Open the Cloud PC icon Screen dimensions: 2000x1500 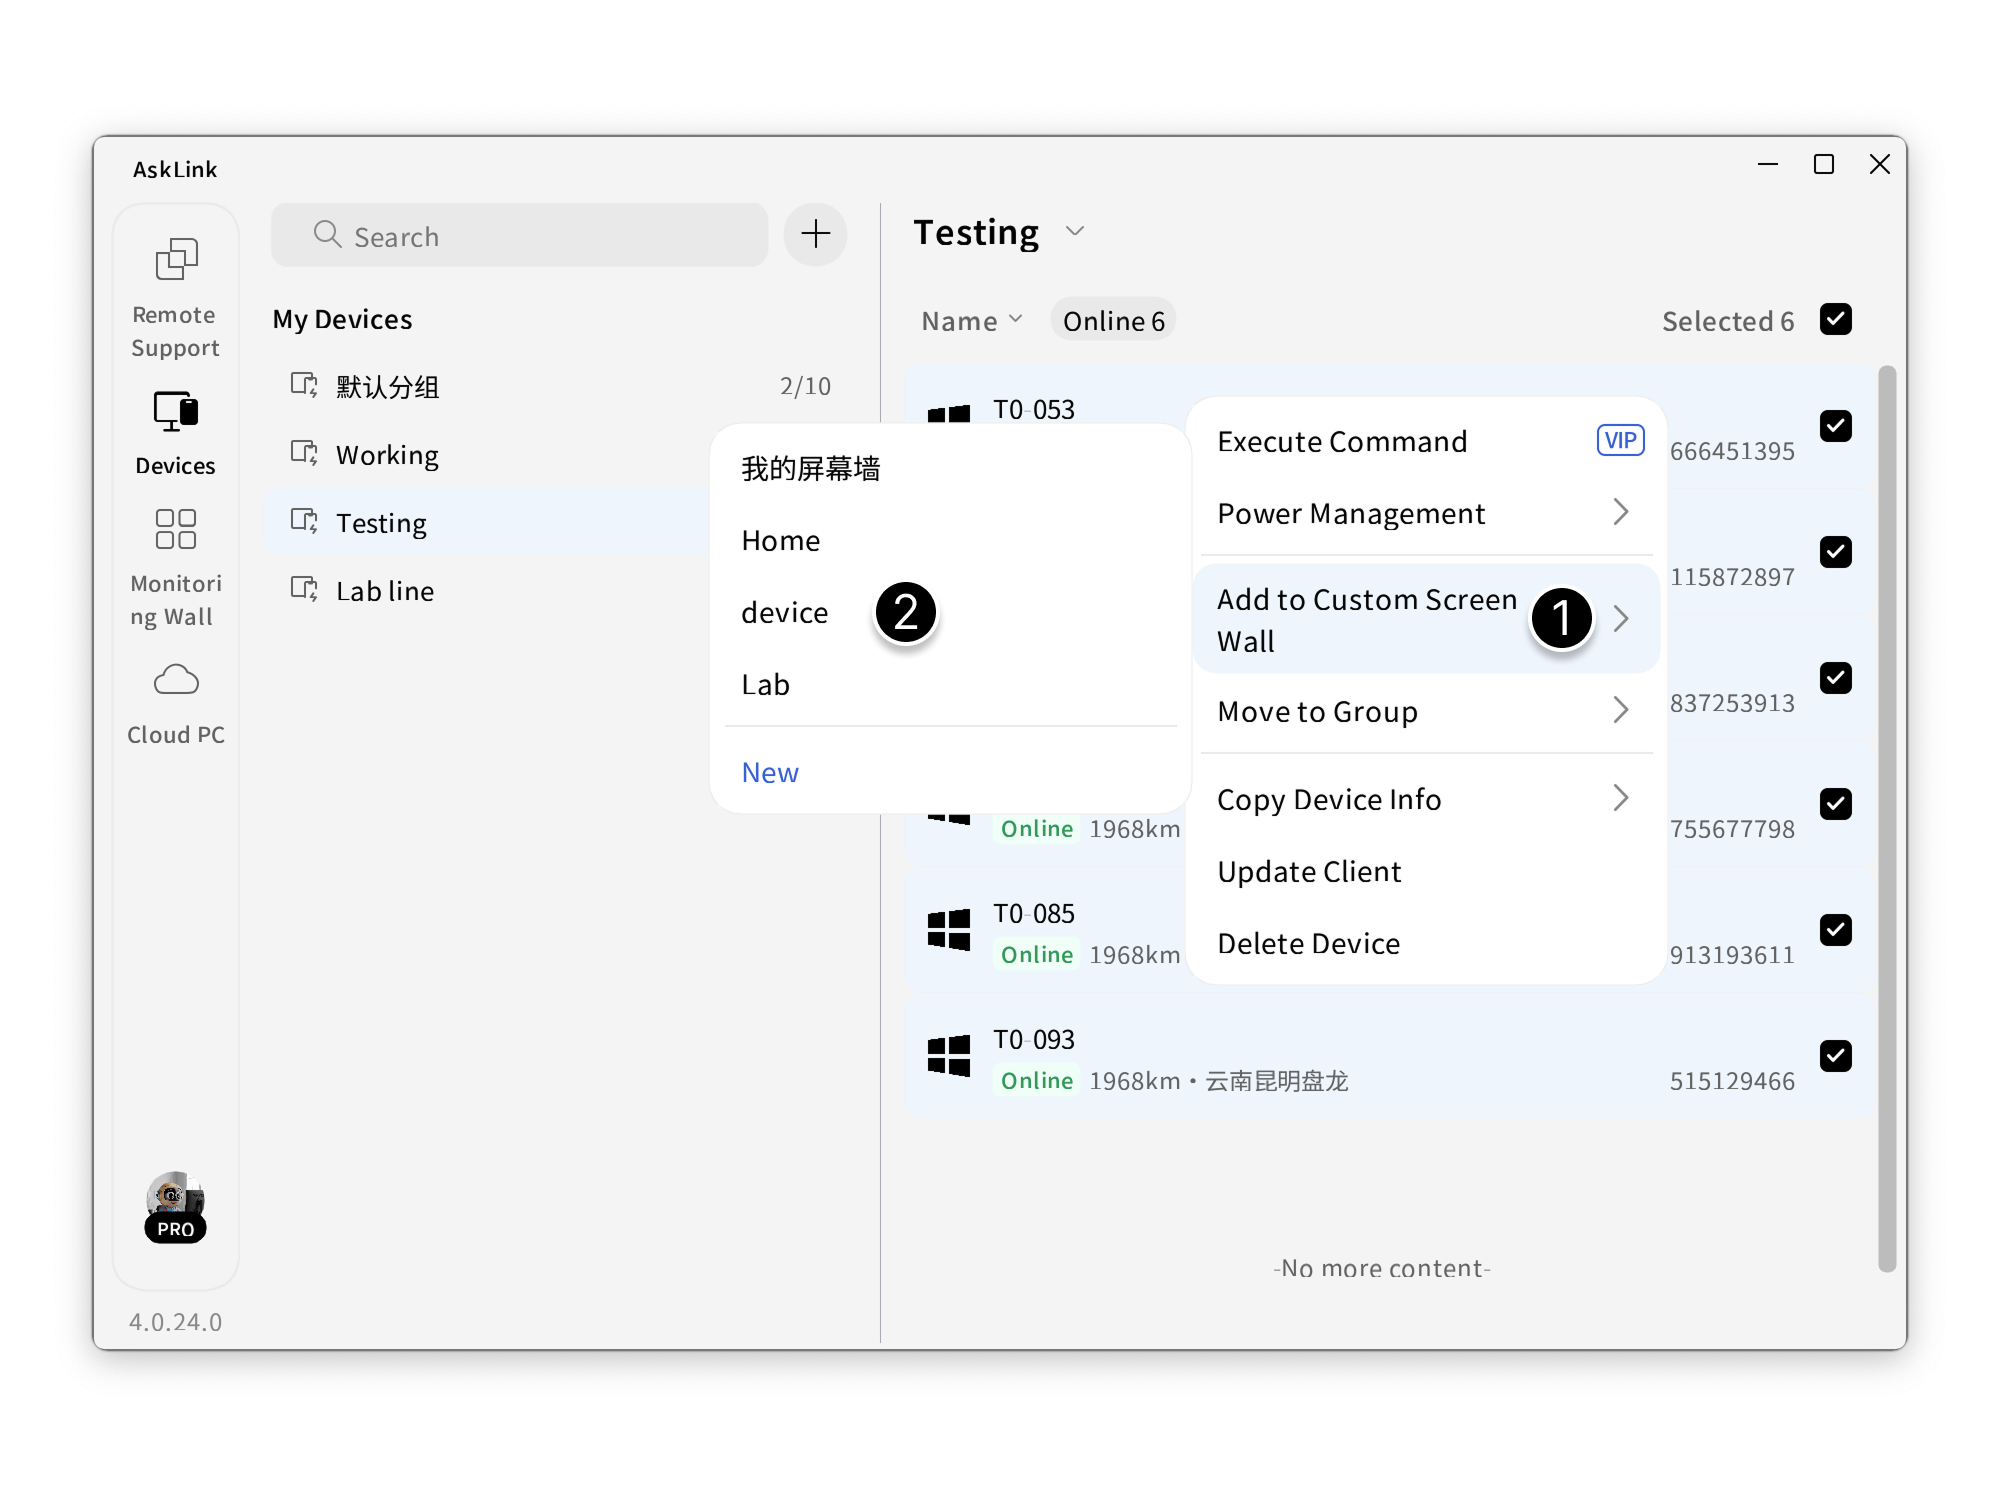click(x=176, y=680)
